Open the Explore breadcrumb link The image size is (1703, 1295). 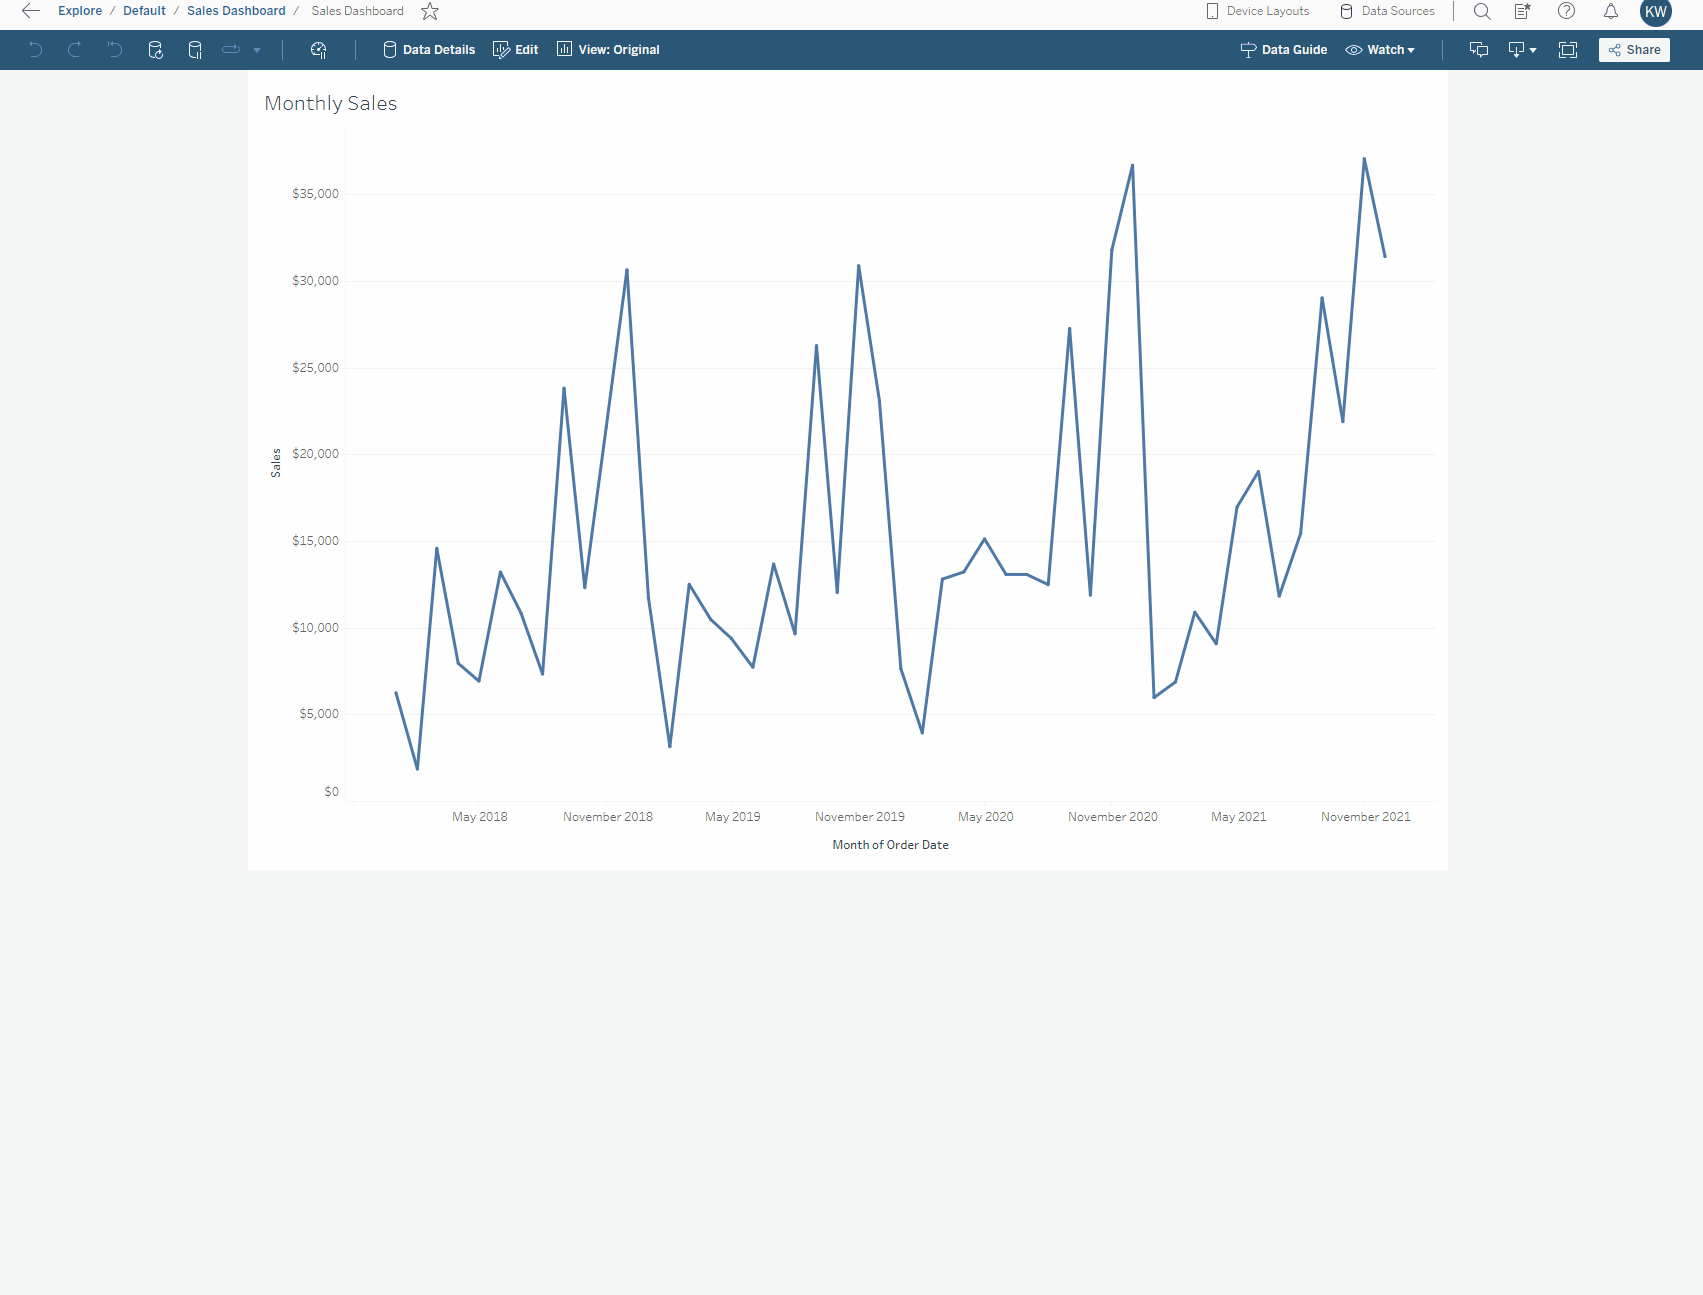click(x=80, y=11)
